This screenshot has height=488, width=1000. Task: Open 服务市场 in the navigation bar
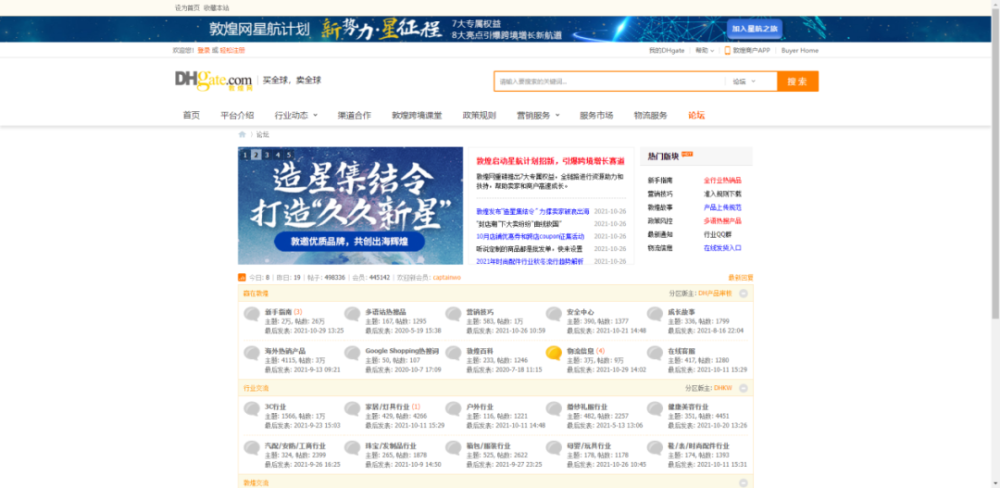click(x=596, y=115)
